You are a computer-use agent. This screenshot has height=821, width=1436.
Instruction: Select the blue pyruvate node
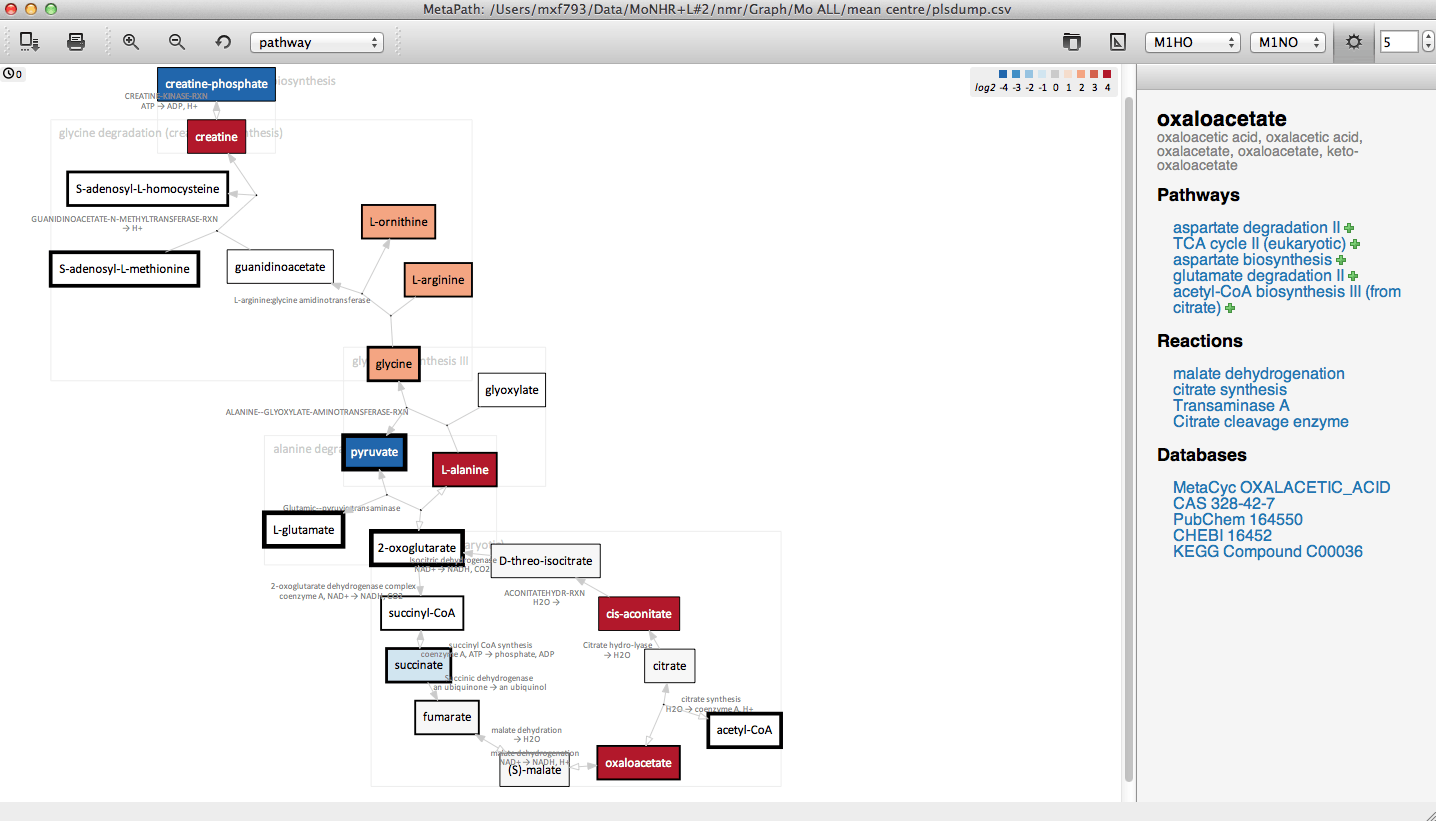pyautogui.click(x=374, y=452)
